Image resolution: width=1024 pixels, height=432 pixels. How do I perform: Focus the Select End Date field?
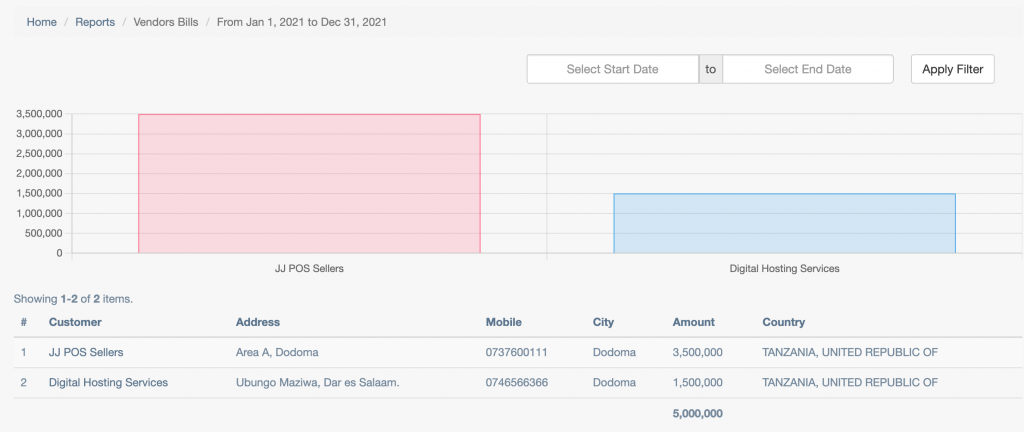(808, 69)
